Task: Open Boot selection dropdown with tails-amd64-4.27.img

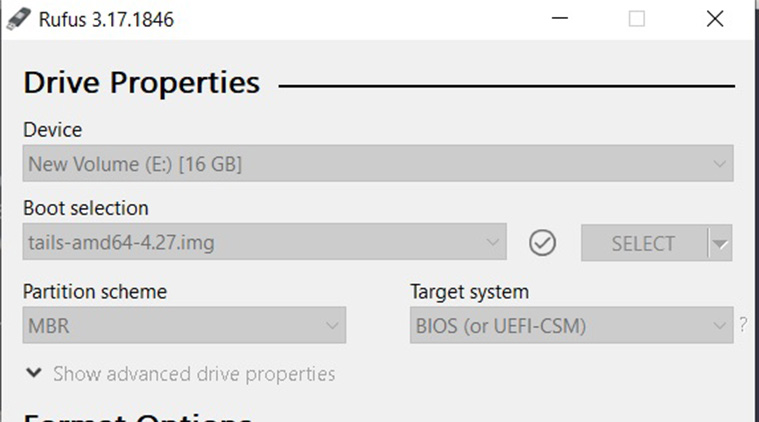Action: 264,243
